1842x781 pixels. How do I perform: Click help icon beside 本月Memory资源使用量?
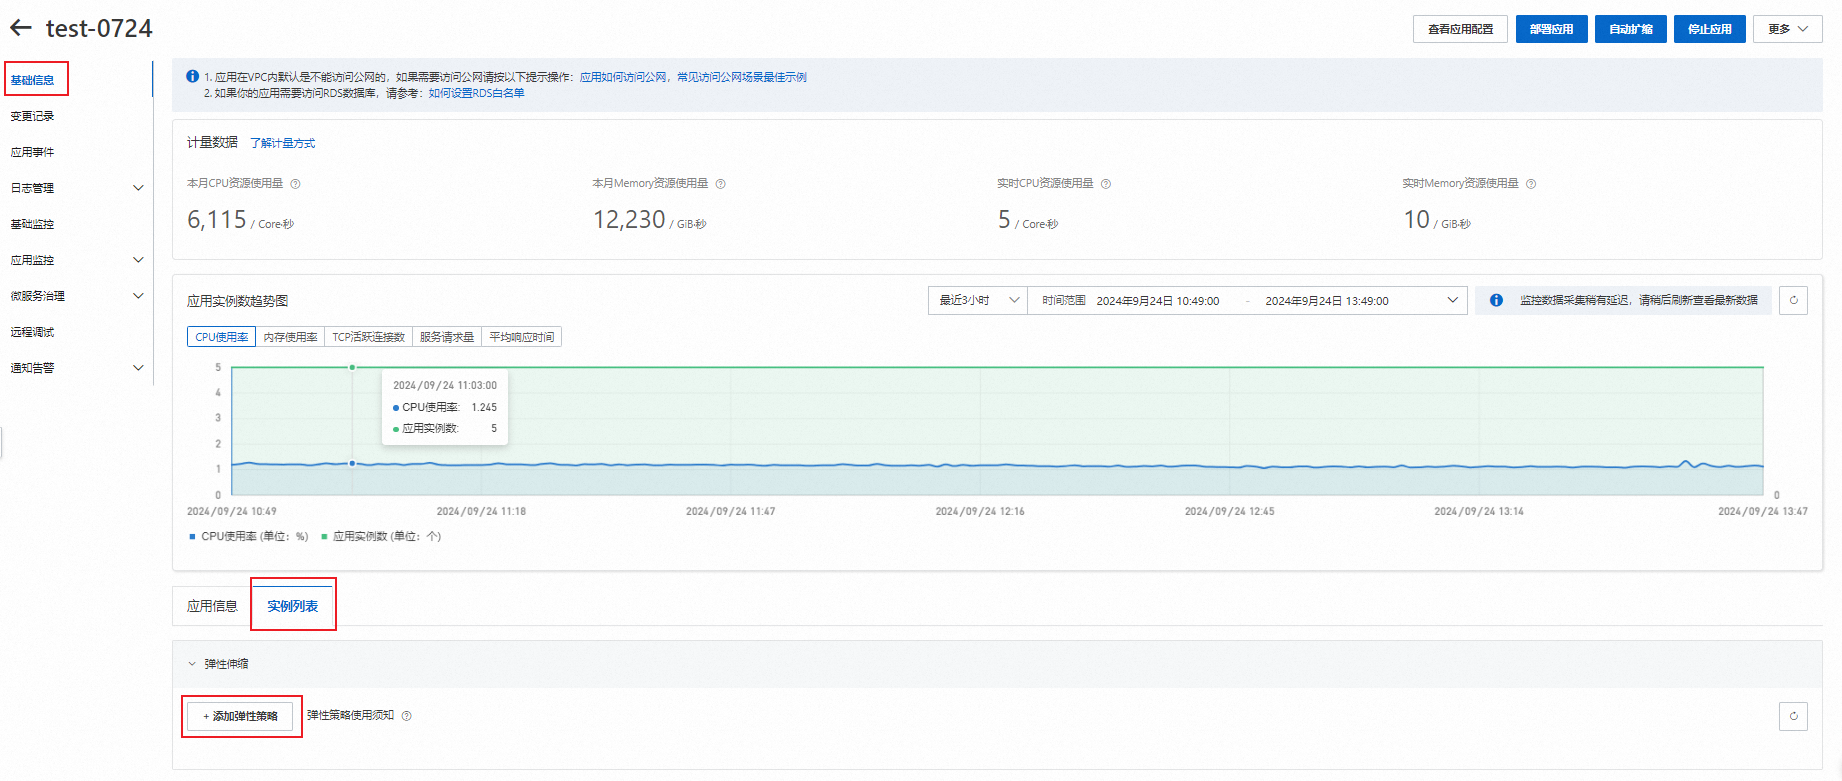tap(720, 184)
